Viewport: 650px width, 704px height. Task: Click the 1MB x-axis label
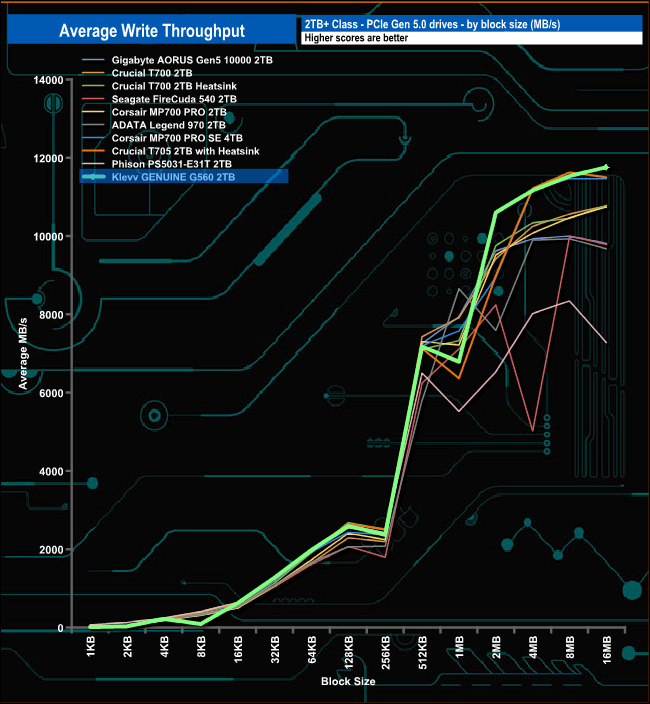coord(459,647)
